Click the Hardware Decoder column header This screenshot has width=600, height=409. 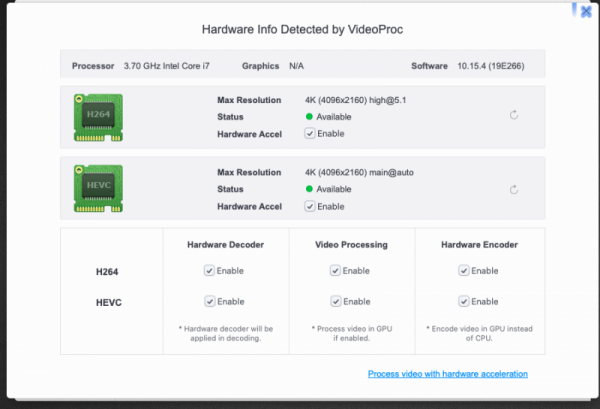click(x=225, y=244)
